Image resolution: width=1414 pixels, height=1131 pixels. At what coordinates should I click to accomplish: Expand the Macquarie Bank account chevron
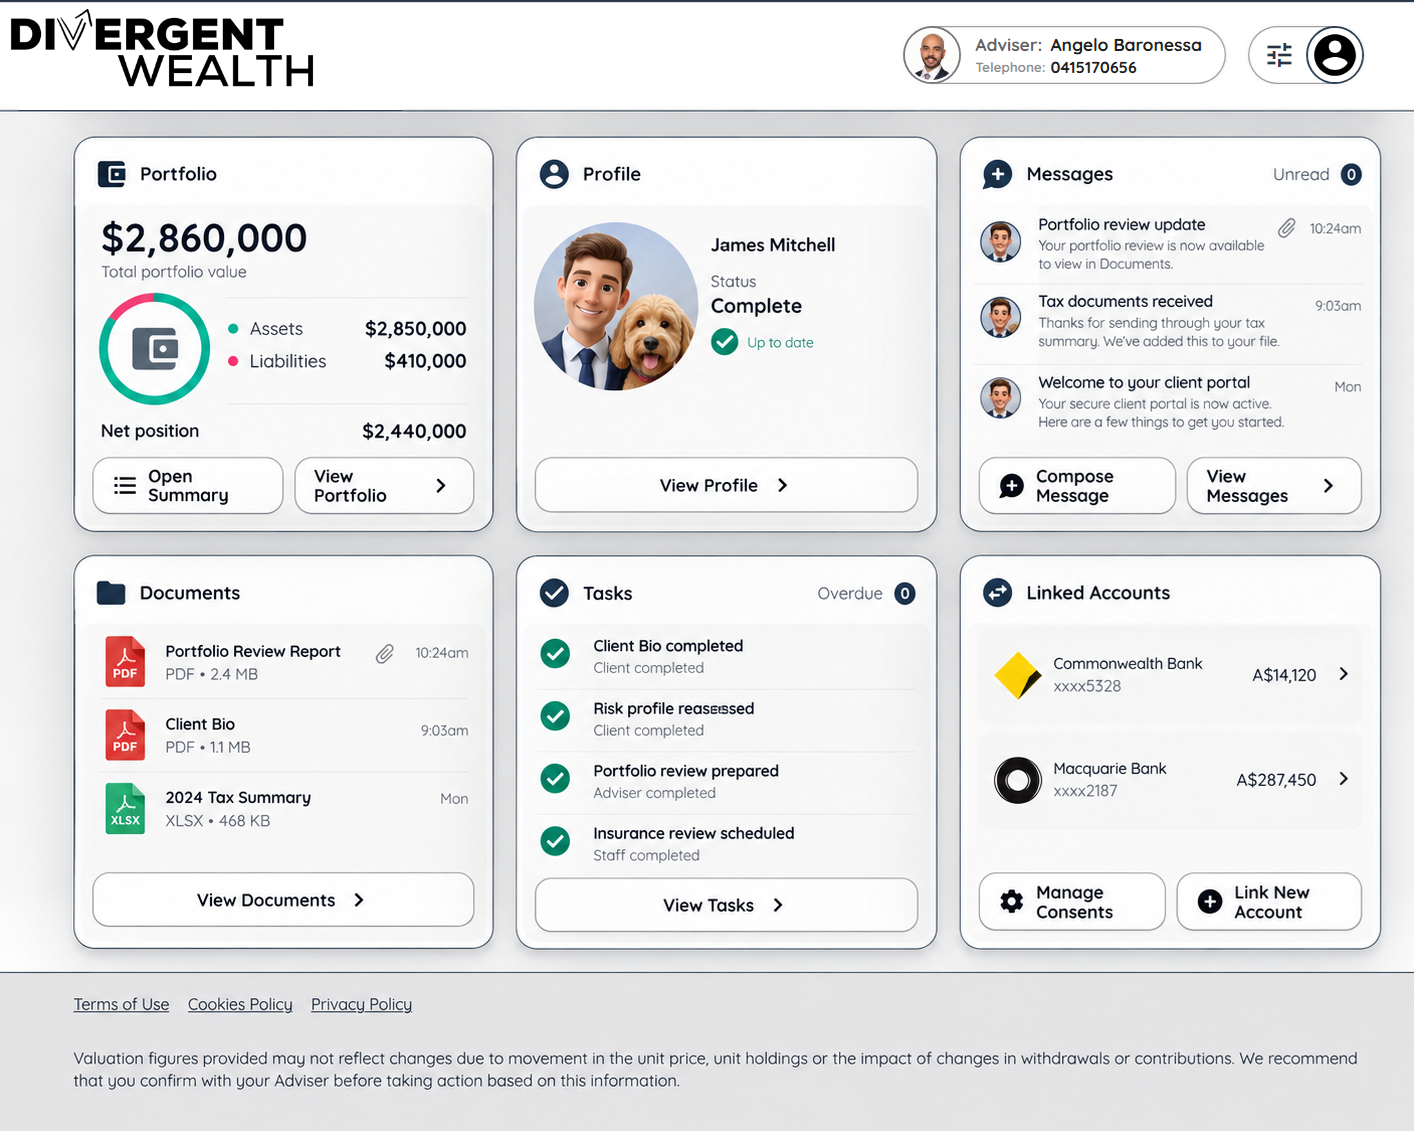1344,779
